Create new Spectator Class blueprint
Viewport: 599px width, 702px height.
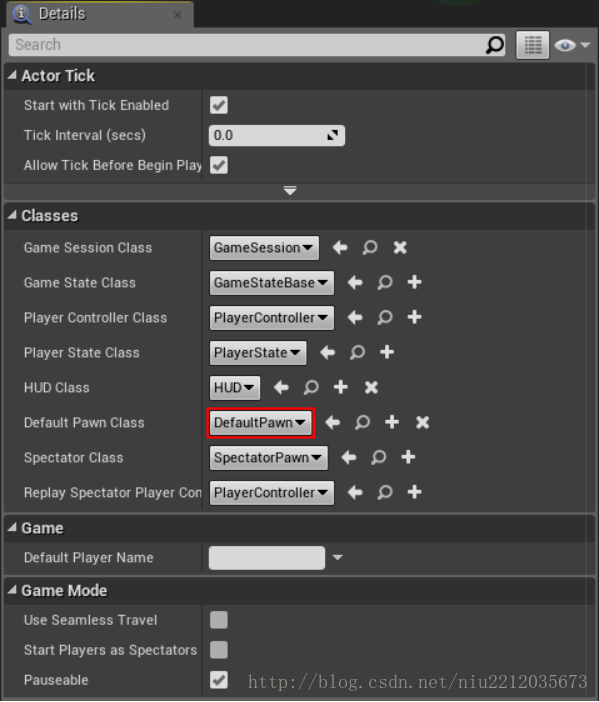tap(408, 458)
